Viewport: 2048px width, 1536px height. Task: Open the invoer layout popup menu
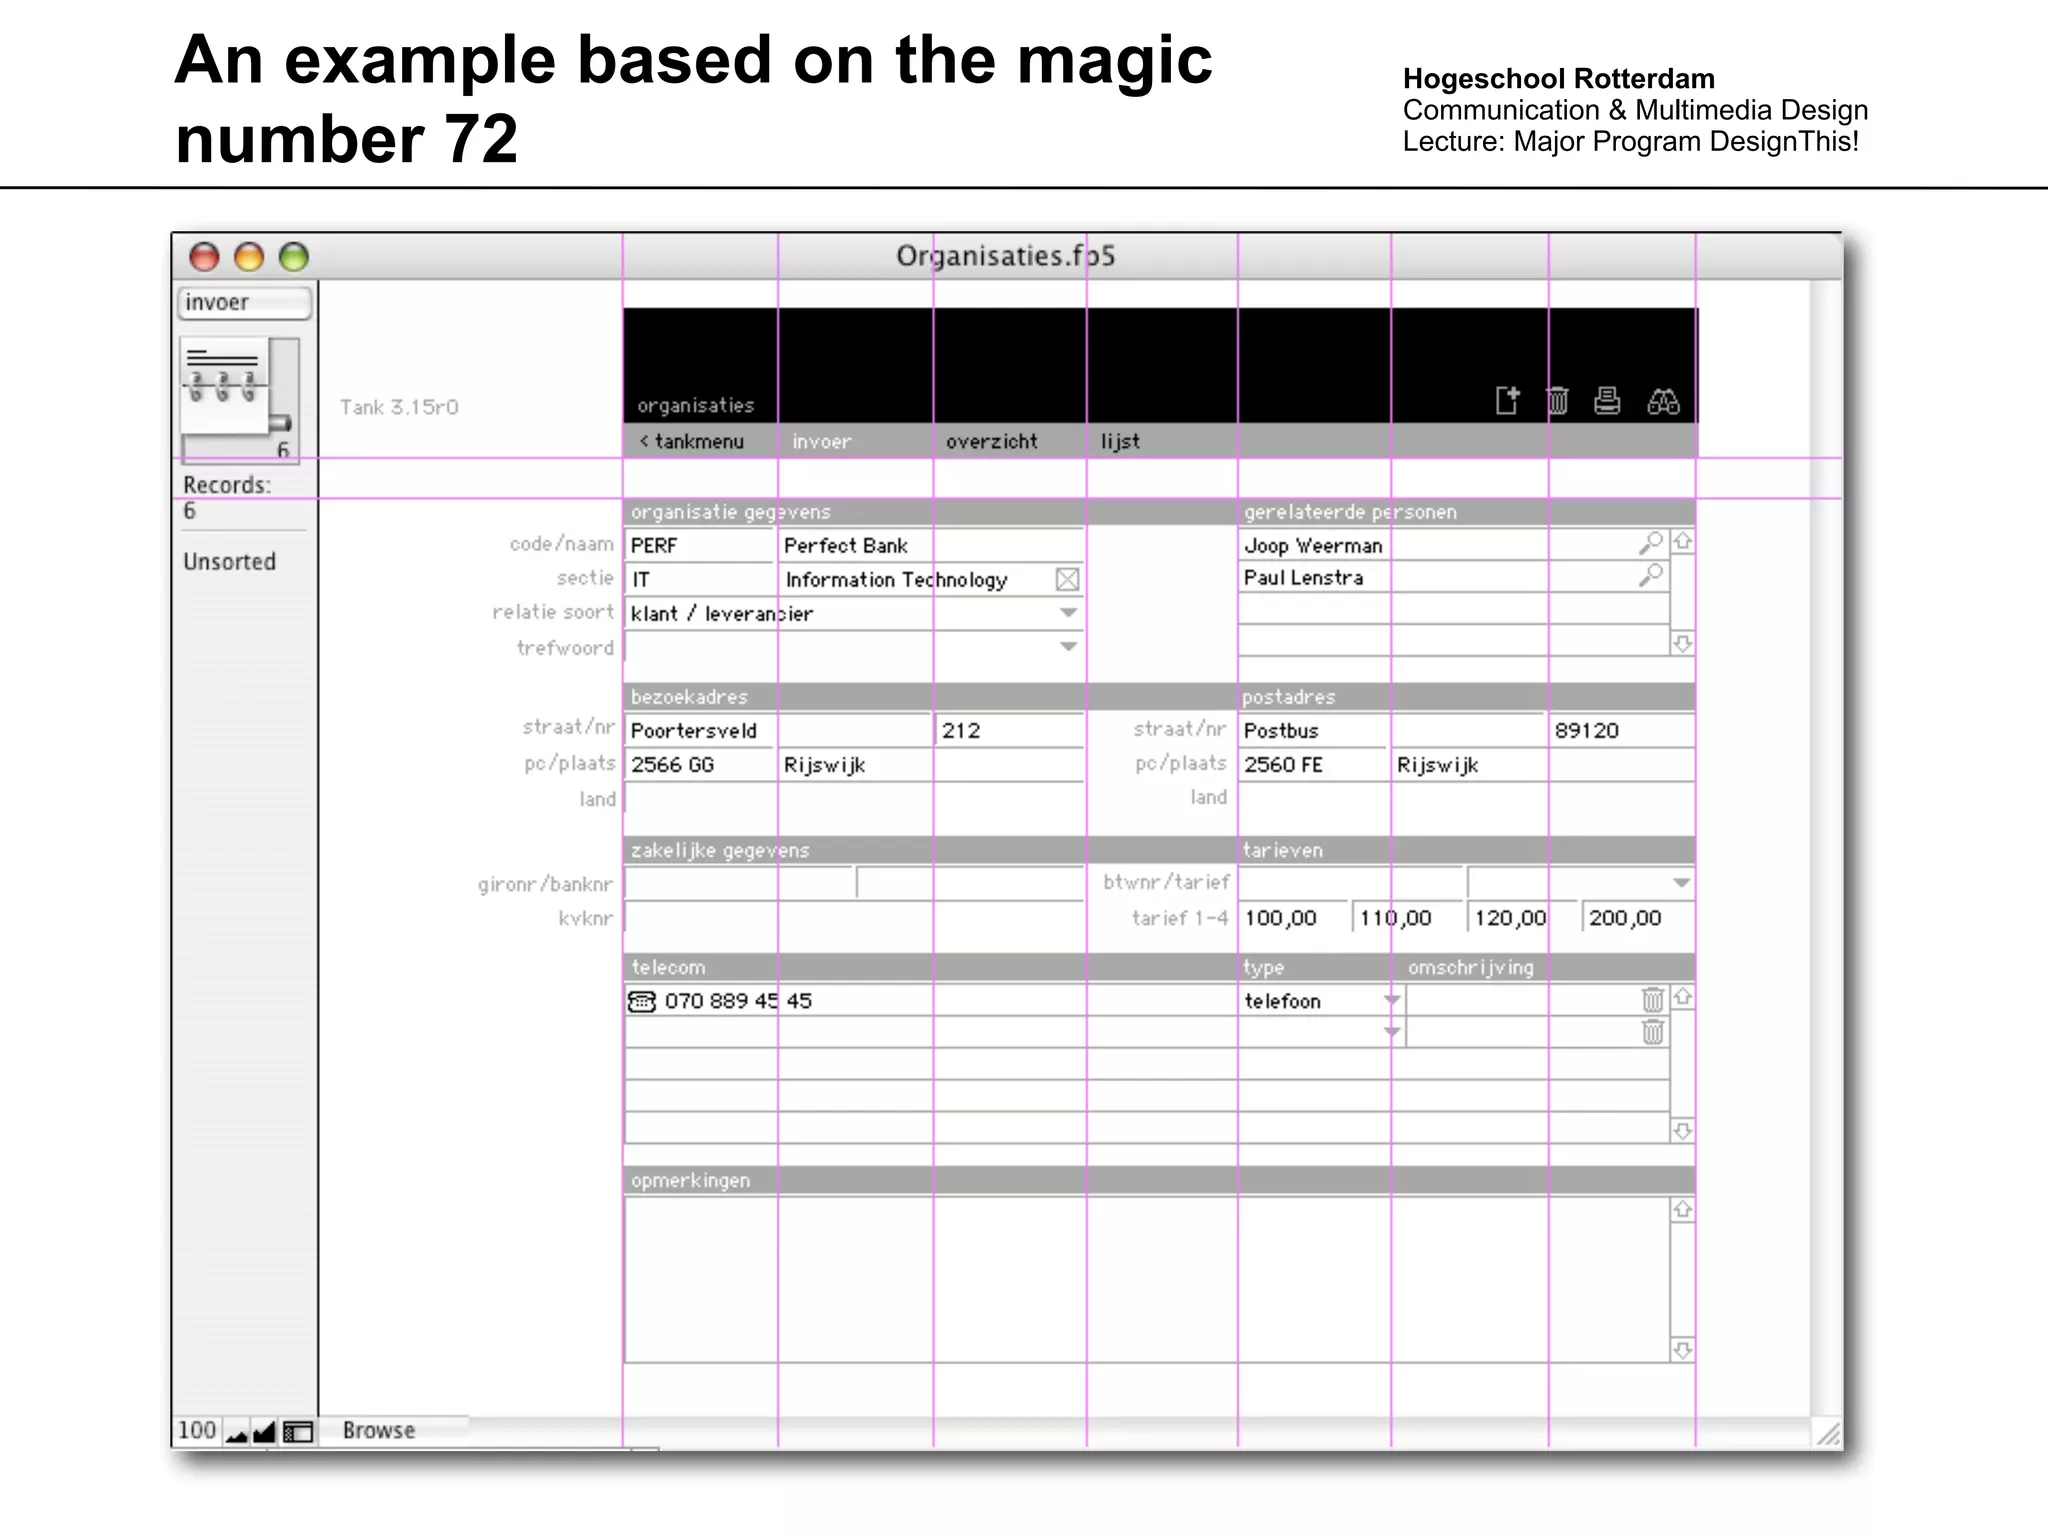point(245,303)
